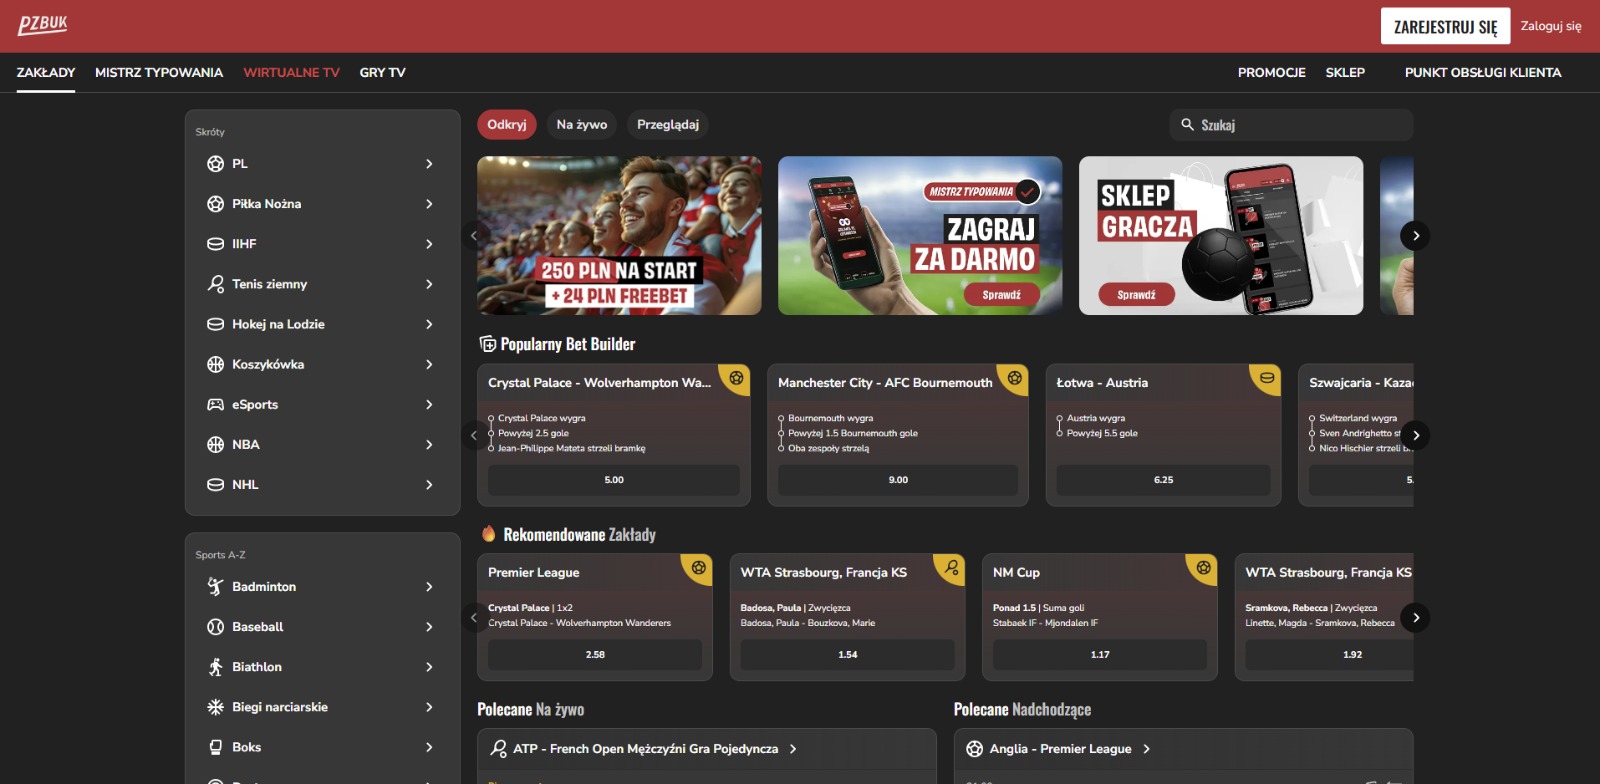
Task: Expand the Biathlon chevron
Action: (x=429, y=667)
